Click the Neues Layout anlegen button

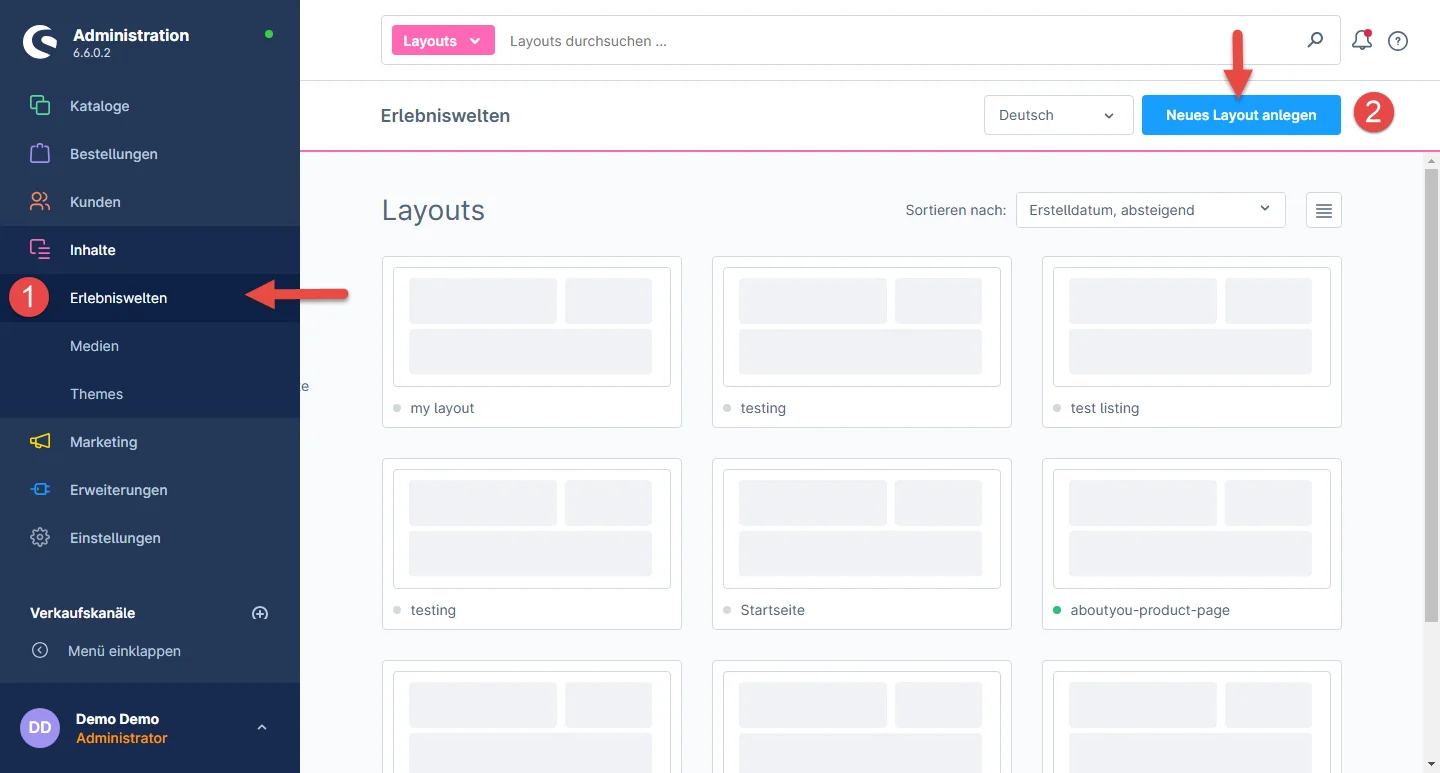click(x=1240, y=115)
